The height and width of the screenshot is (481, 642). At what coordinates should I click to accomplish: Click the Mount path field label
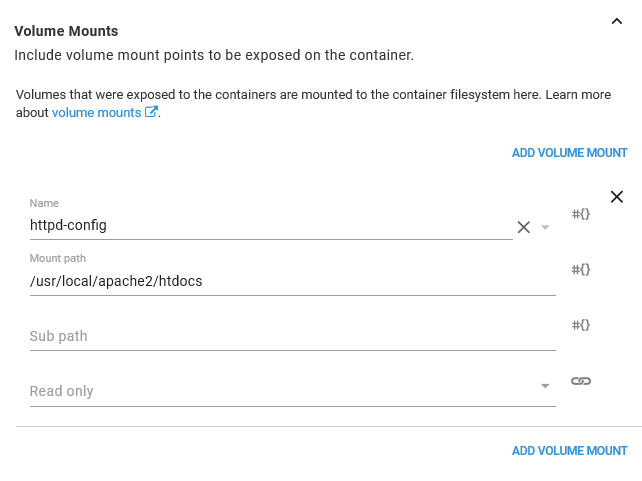[x=58, y=259]
